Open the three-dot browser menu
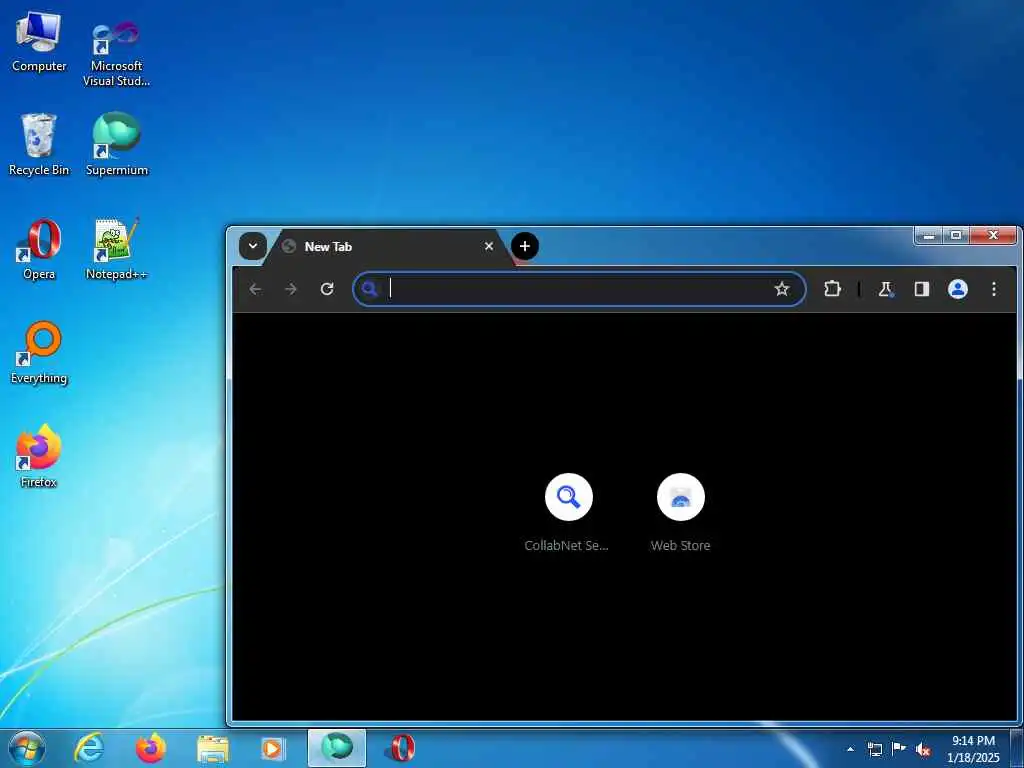The height and width of the screenshot is (768, 1024). (993, 289)
